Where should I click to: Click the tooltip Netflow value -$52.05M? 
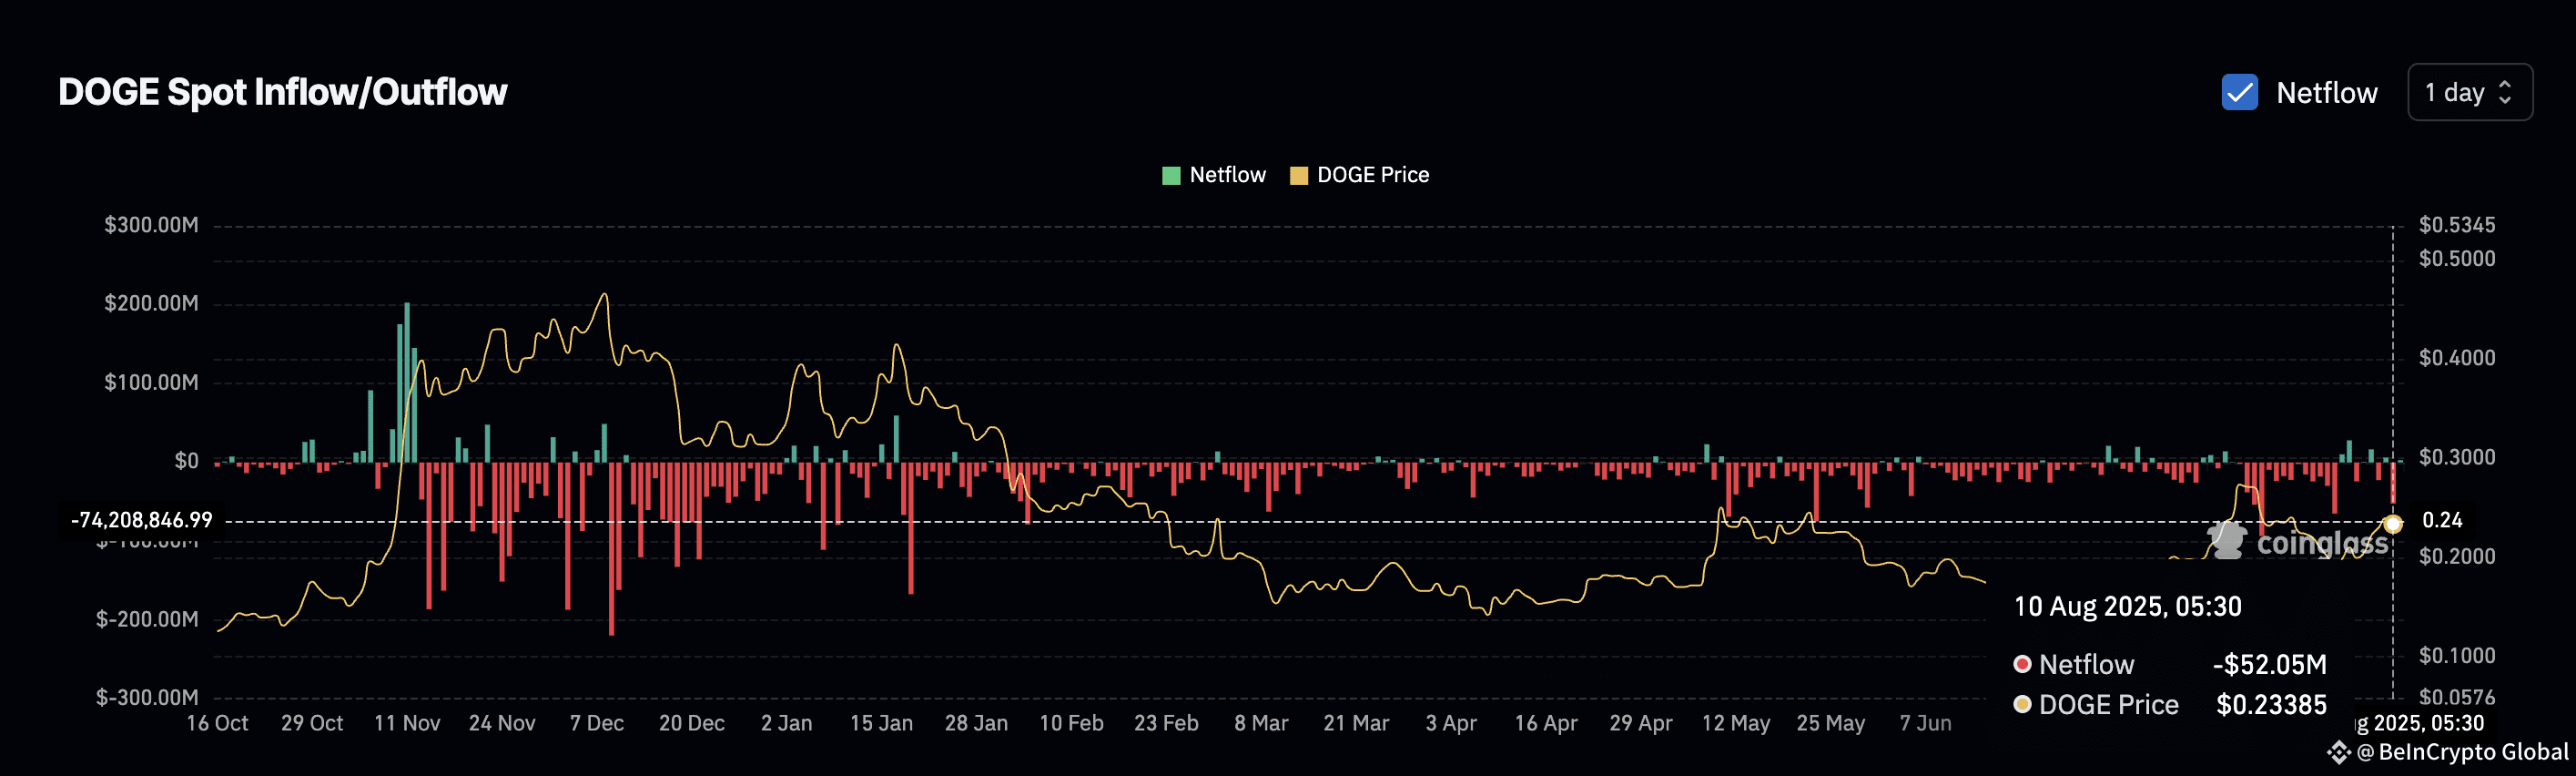coord(2269,665)
